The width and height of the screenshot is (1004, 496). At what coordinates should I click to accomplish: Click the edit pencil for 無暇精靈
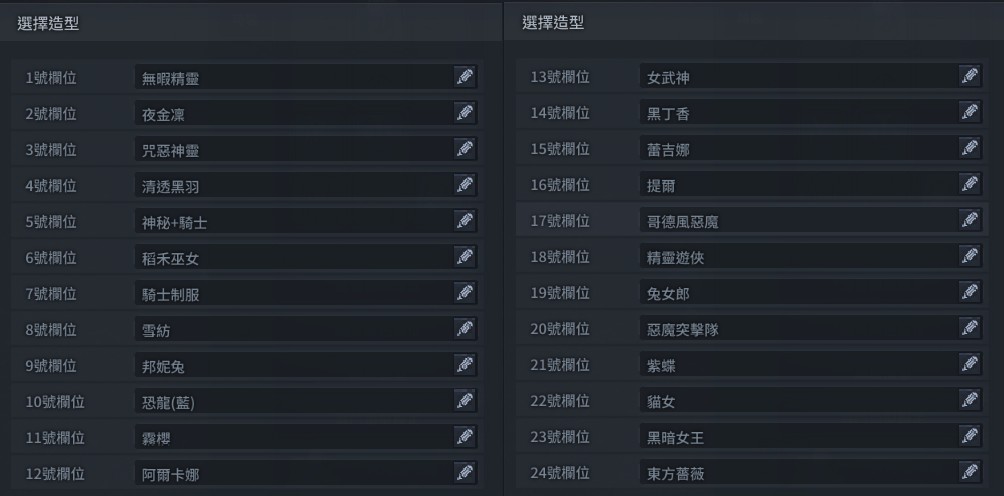click(464, 77)
